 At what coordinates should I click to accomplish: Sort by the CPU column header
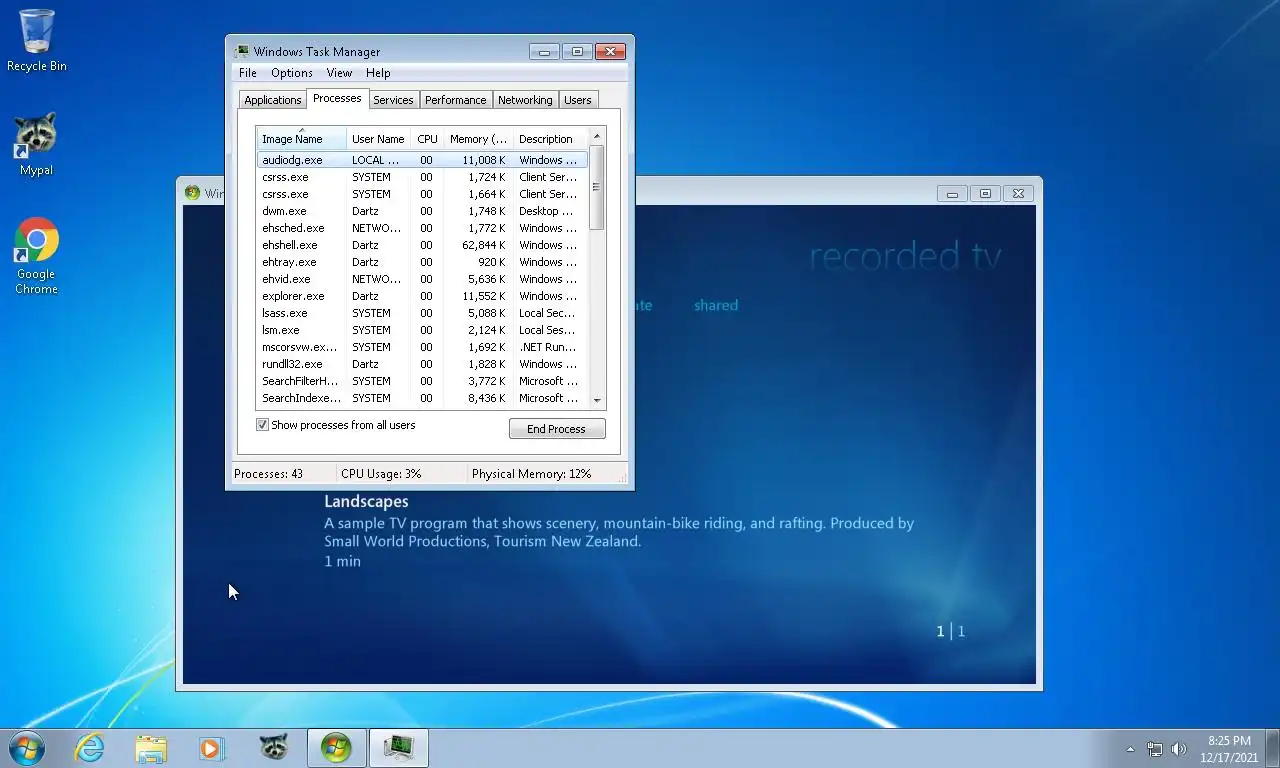click(427, 139)
